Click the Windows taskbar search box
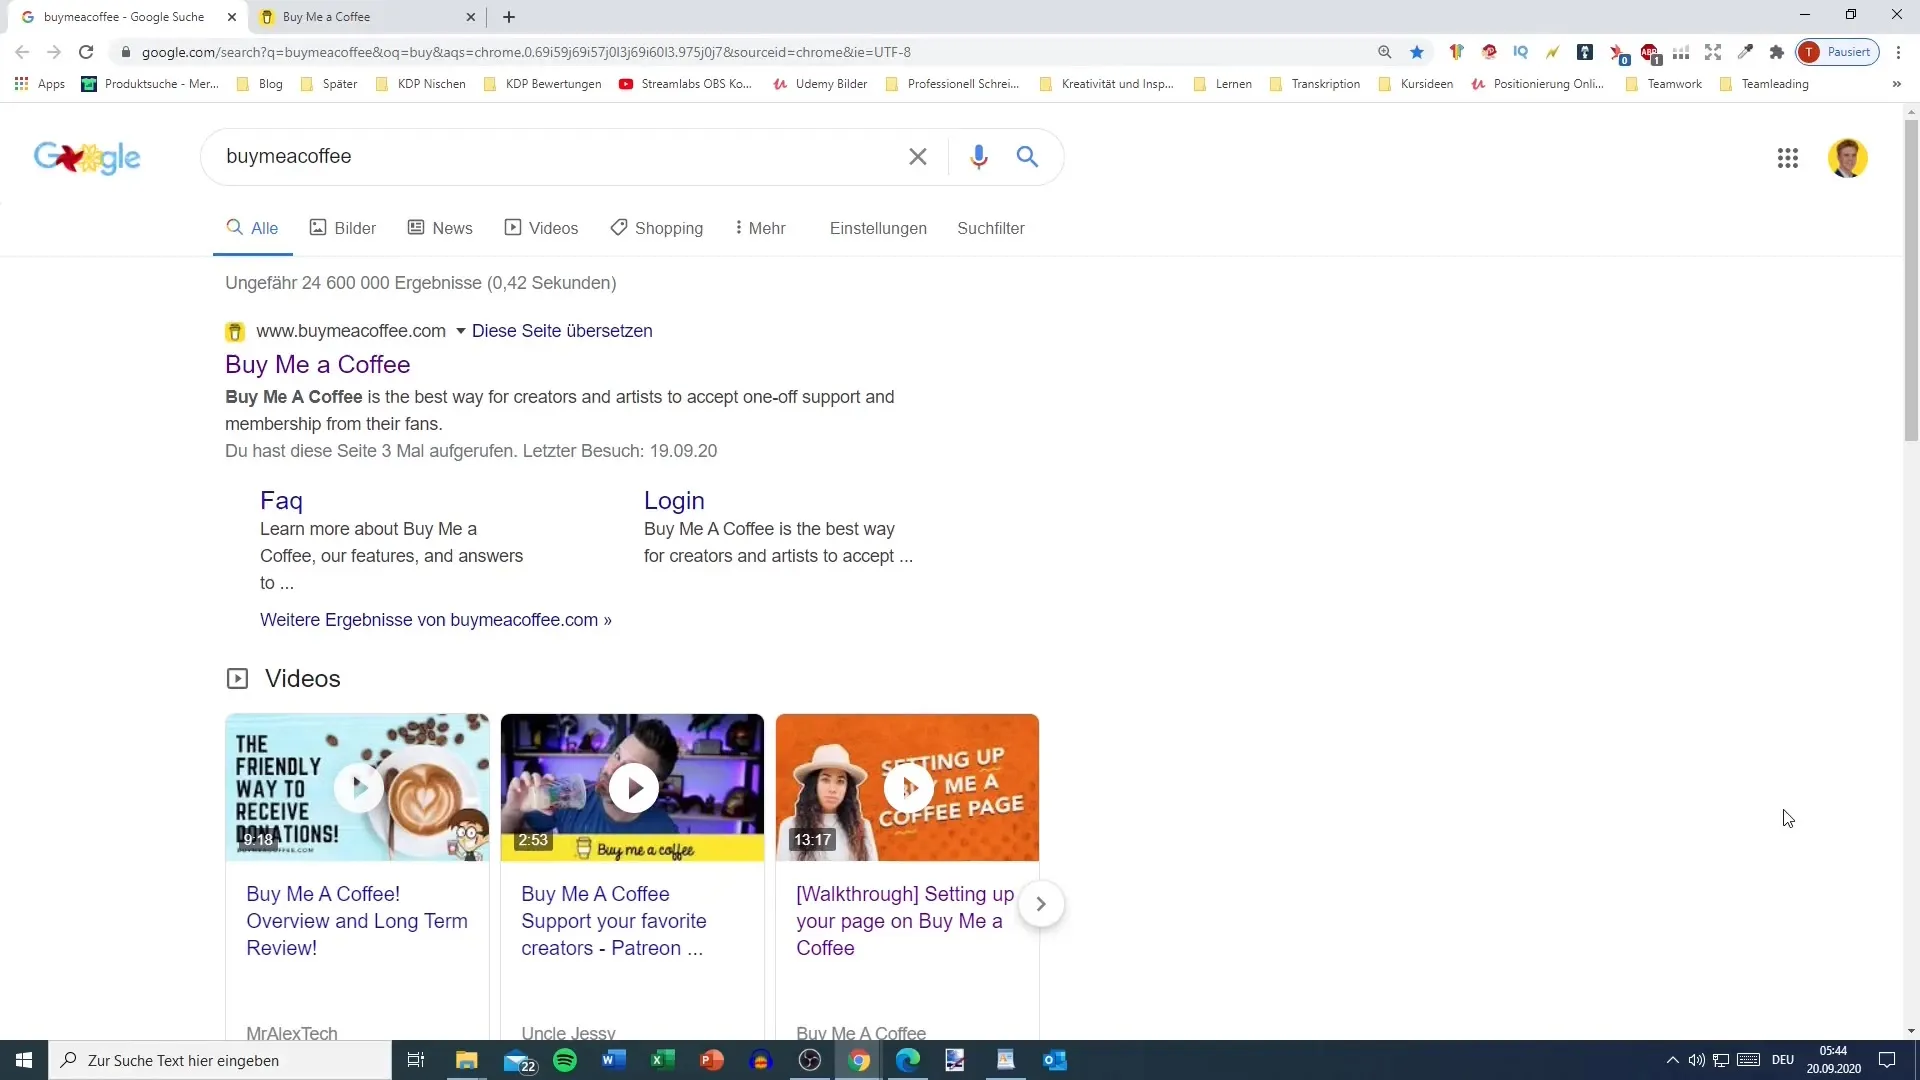Image resolution: width=1920 pixels, height=1080 pixels. [220, 1060]
